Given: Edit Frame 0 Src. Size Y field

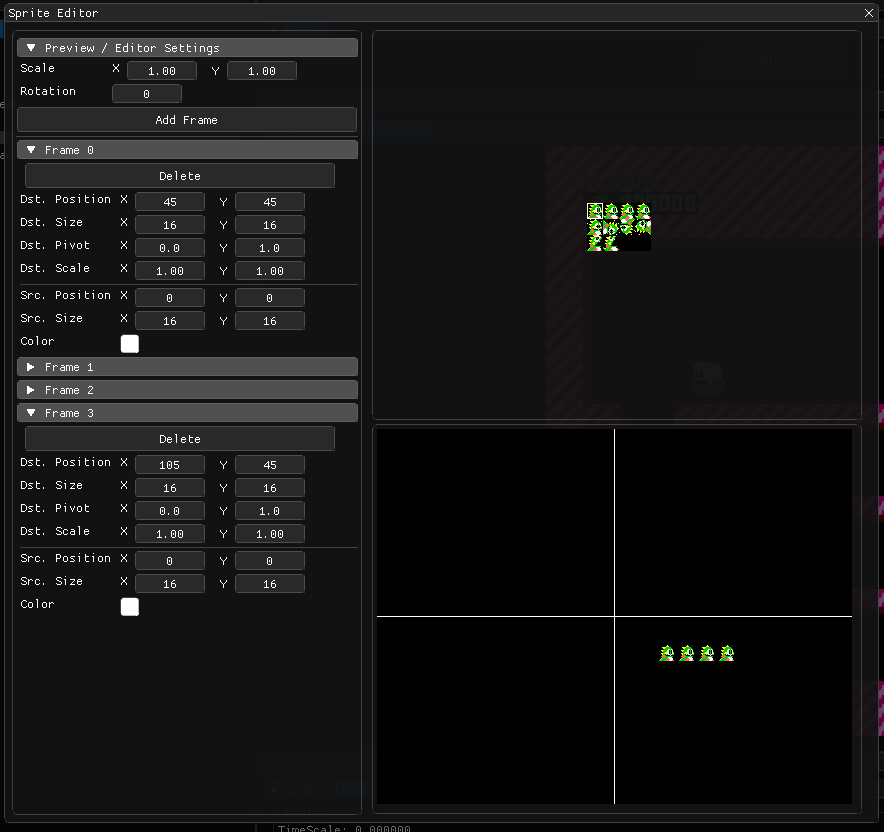Looking at the screenshot, I should tap(269, 321).
